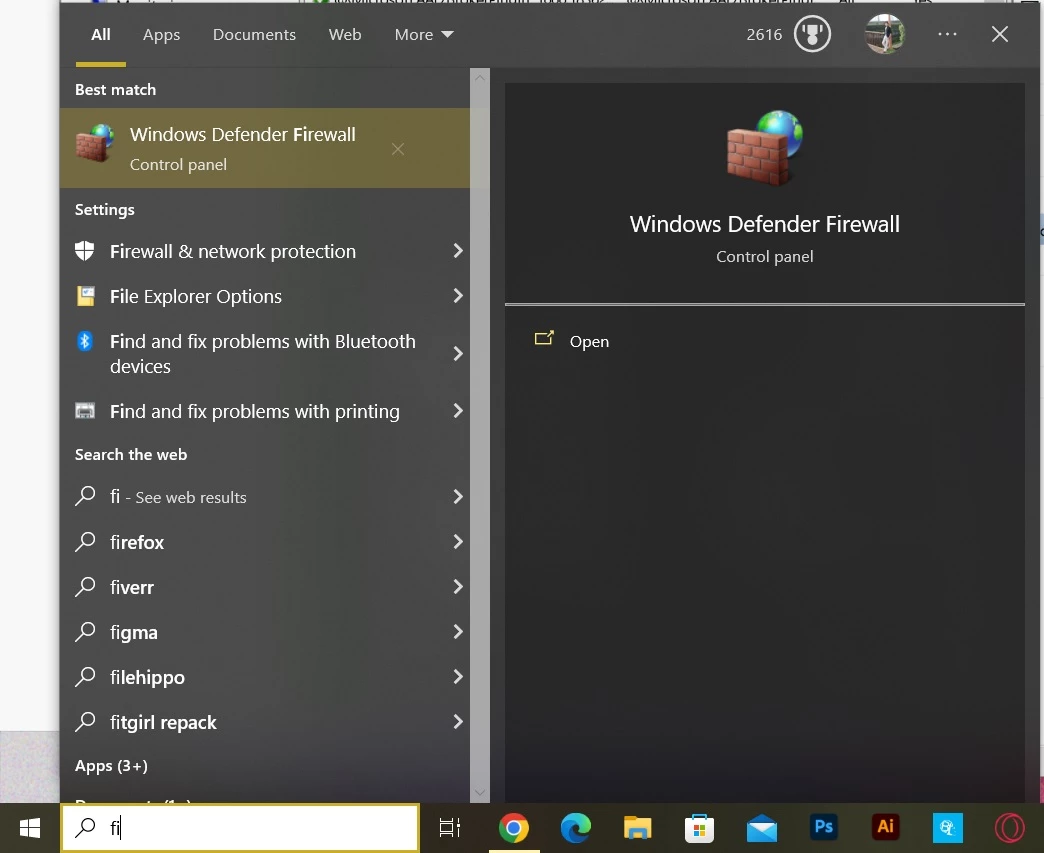Expand figma suggestion chevron
This screenshot has height=853, width=1044.
[458, 631]
